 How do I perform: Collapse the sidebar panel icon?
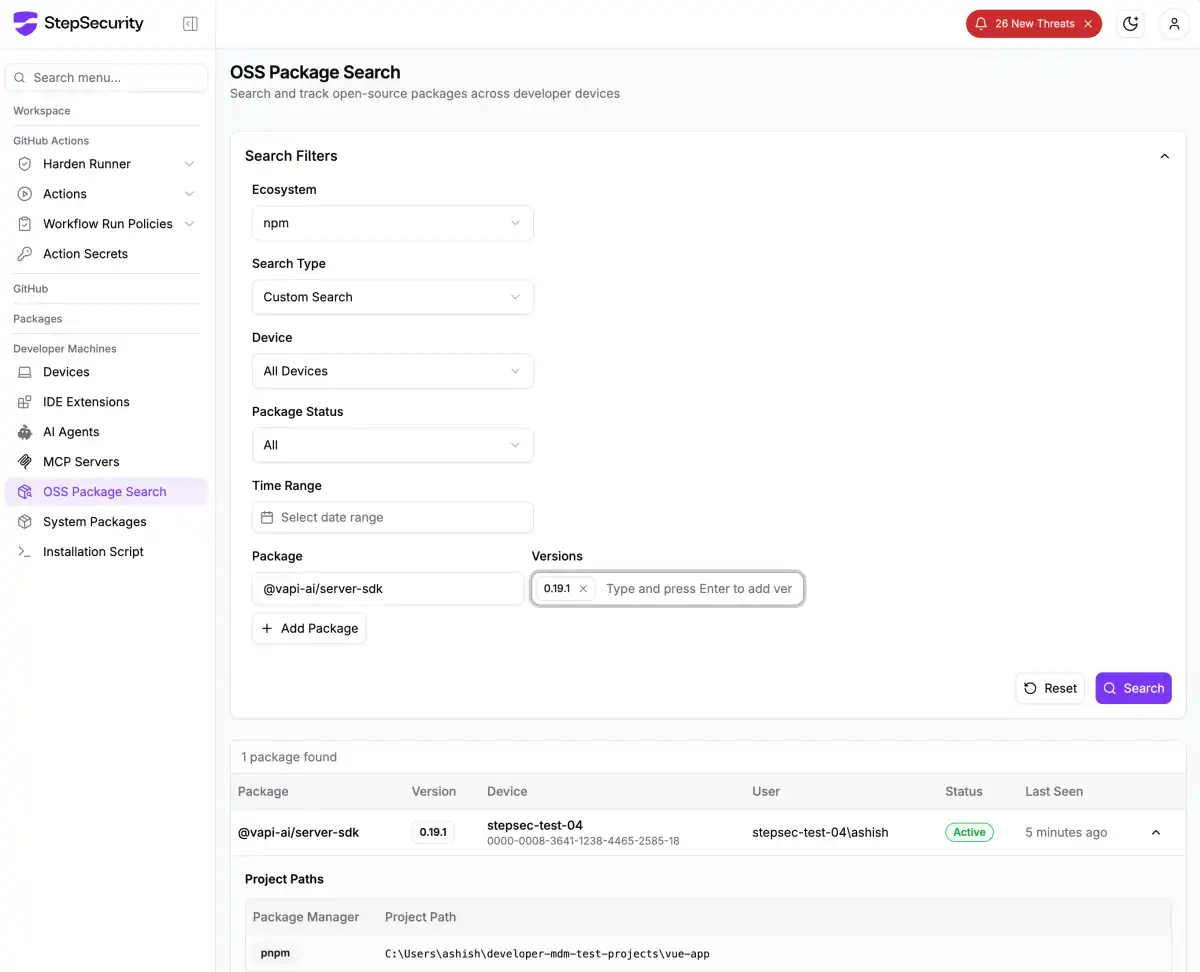190,24
